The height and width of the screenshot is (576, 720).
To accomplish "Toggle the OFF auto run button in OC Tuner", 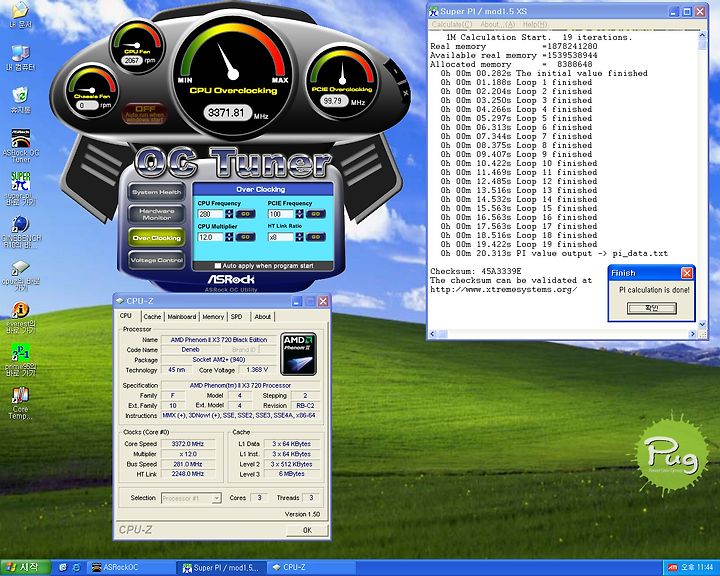I will 145,113.
